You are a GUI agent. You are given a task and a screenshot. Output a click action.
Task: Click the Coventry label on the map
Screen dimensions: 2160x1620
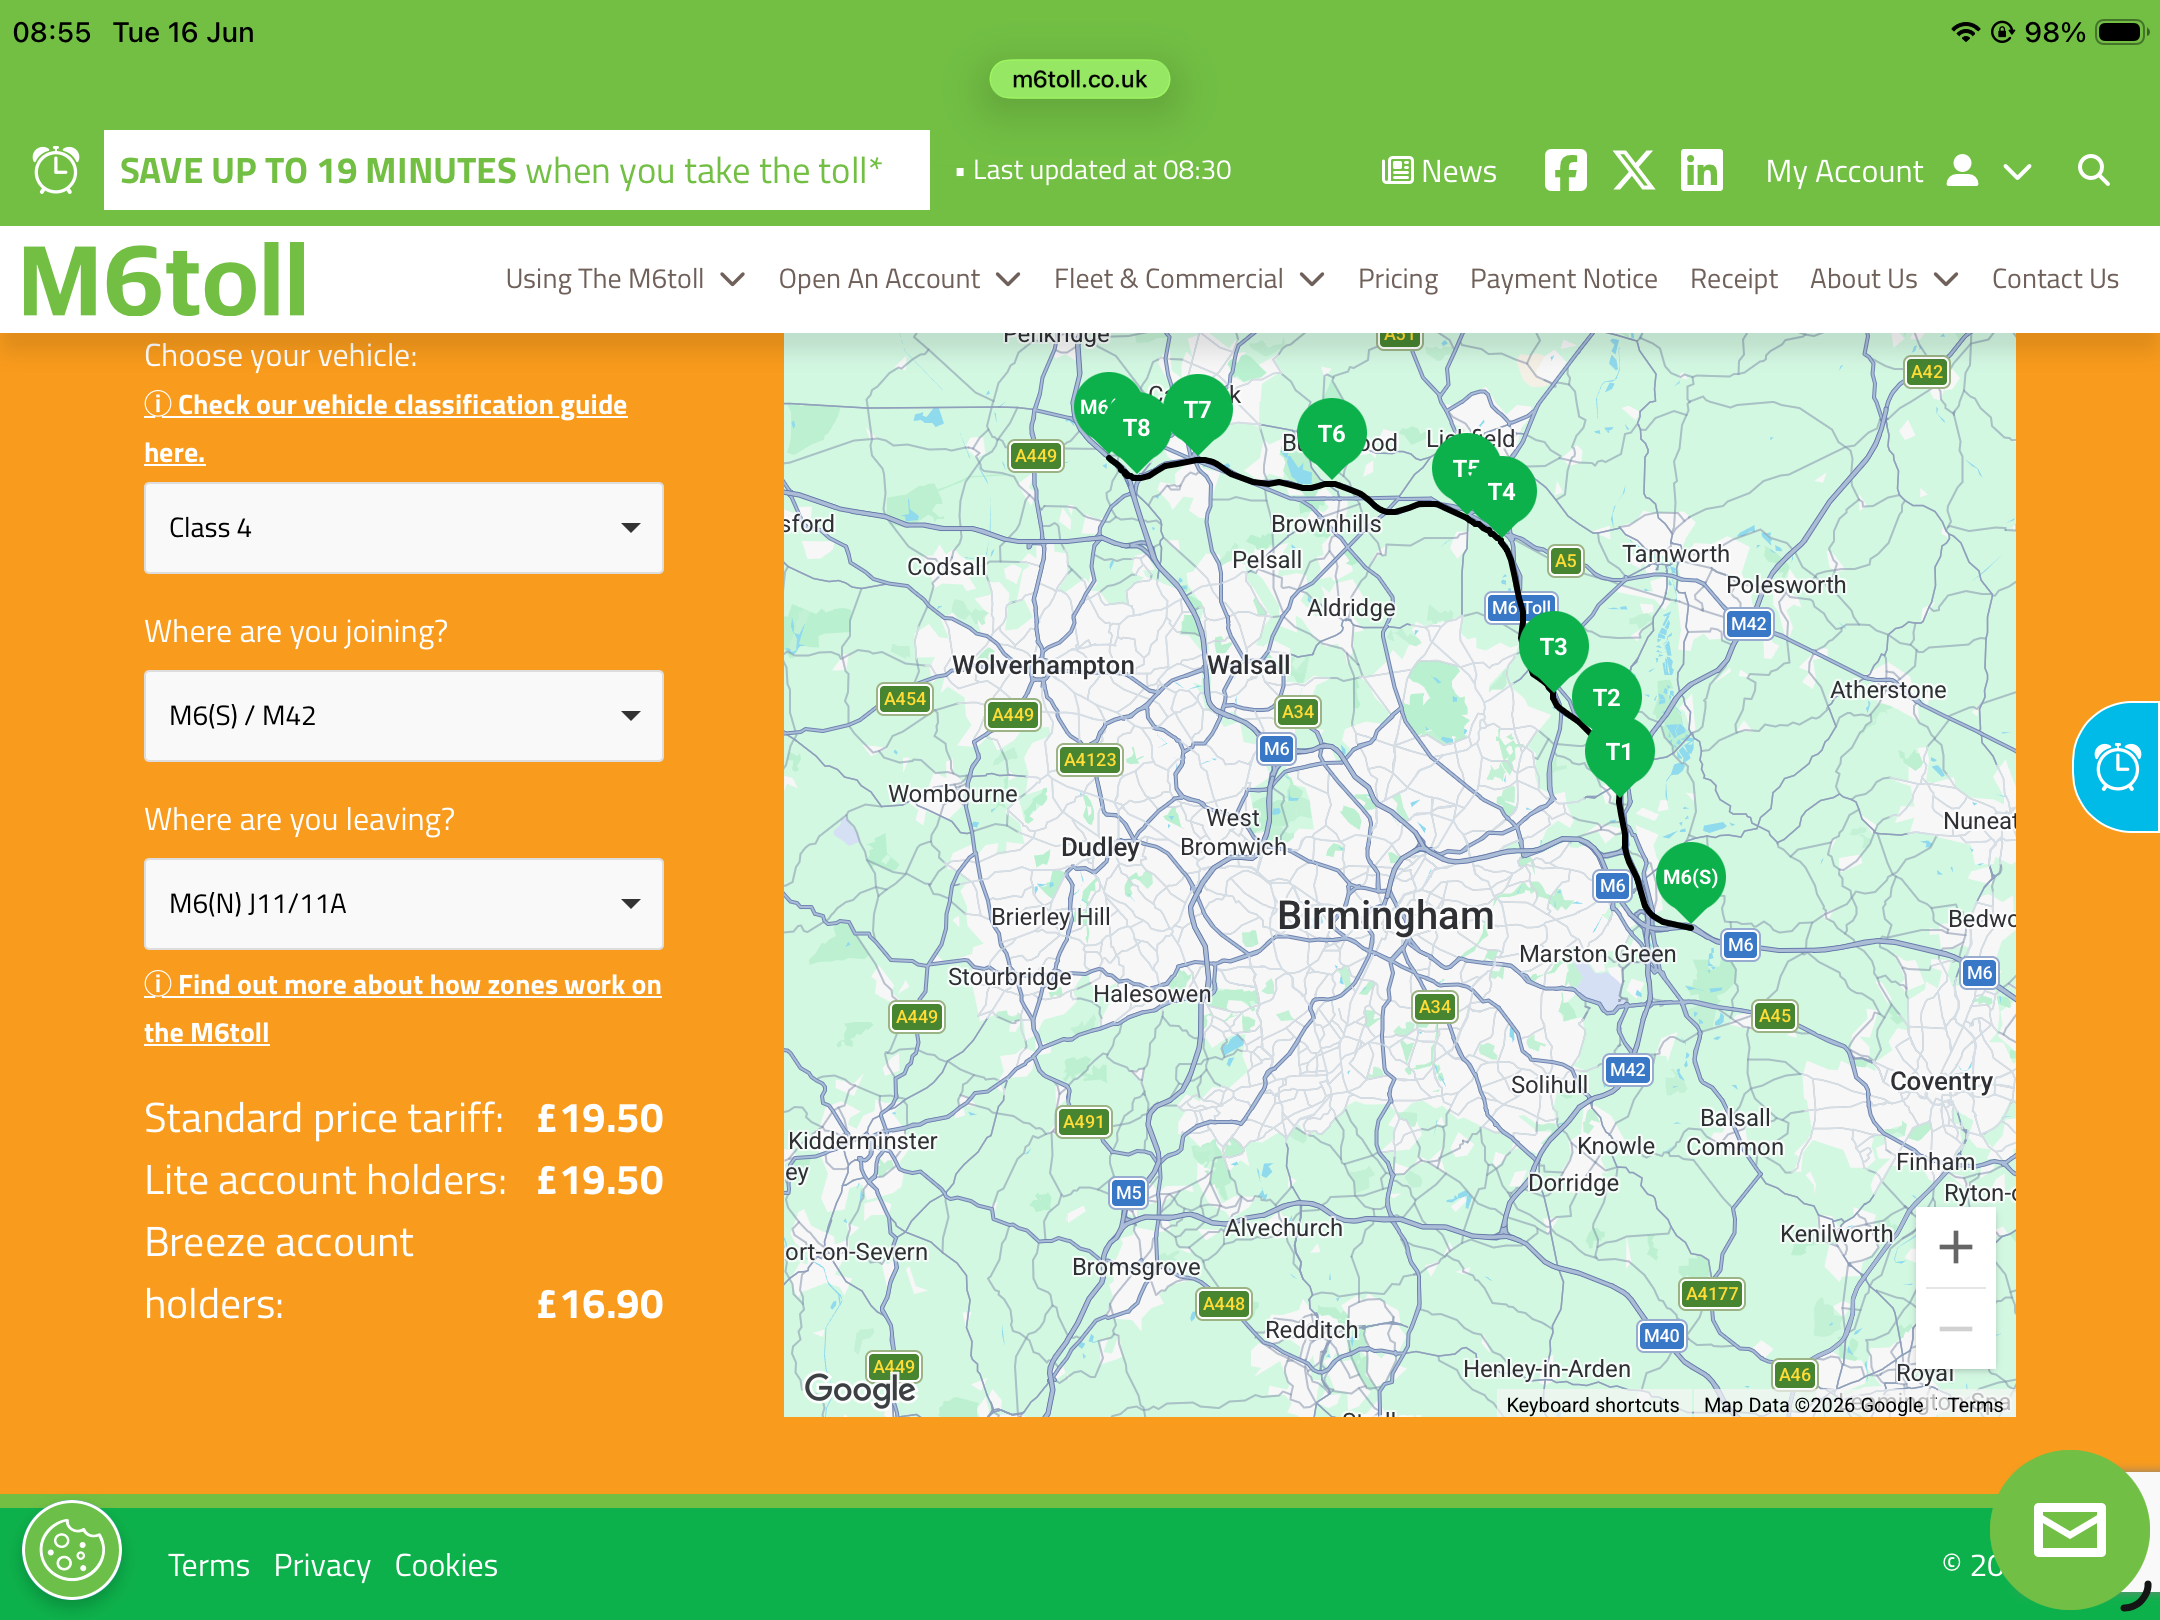coord(1941,1081)
